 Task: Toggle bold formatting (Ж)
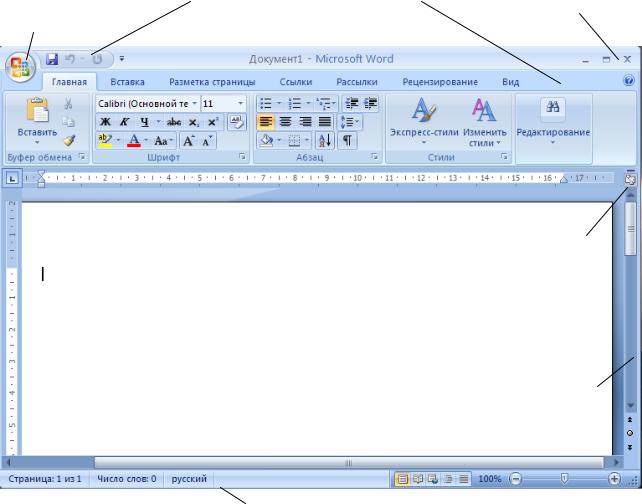(105, 122)
